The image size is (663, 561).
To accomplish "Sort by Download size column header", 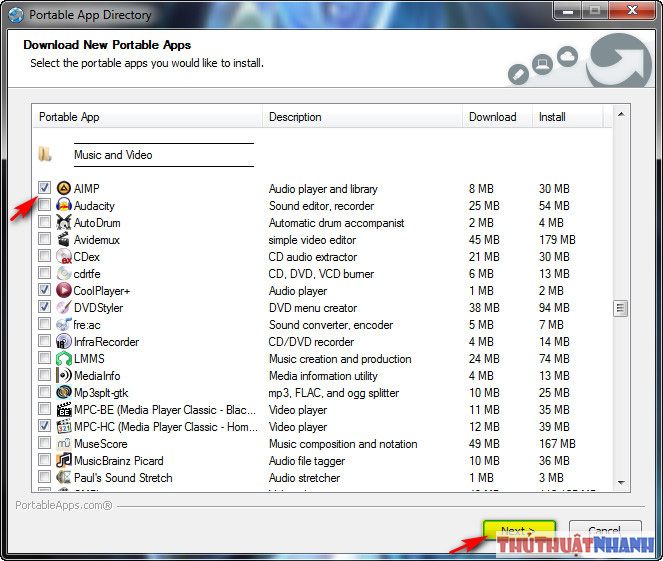I will point(497,117).
